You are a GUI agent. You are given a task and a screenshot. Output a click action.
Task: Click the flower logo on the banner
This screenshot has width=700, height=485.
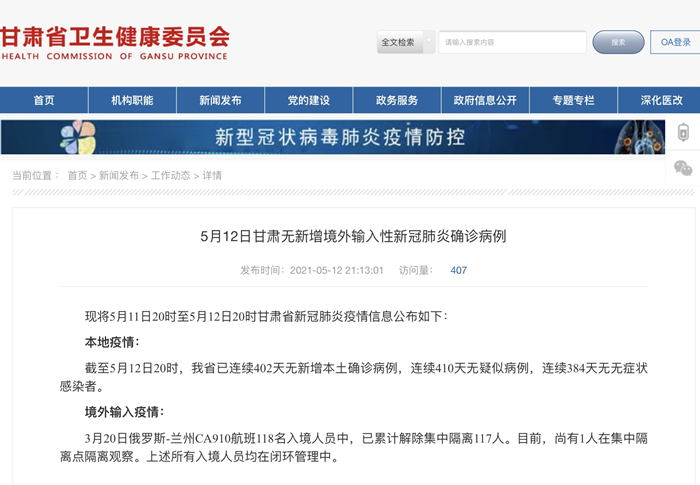(x=78, y=137)
